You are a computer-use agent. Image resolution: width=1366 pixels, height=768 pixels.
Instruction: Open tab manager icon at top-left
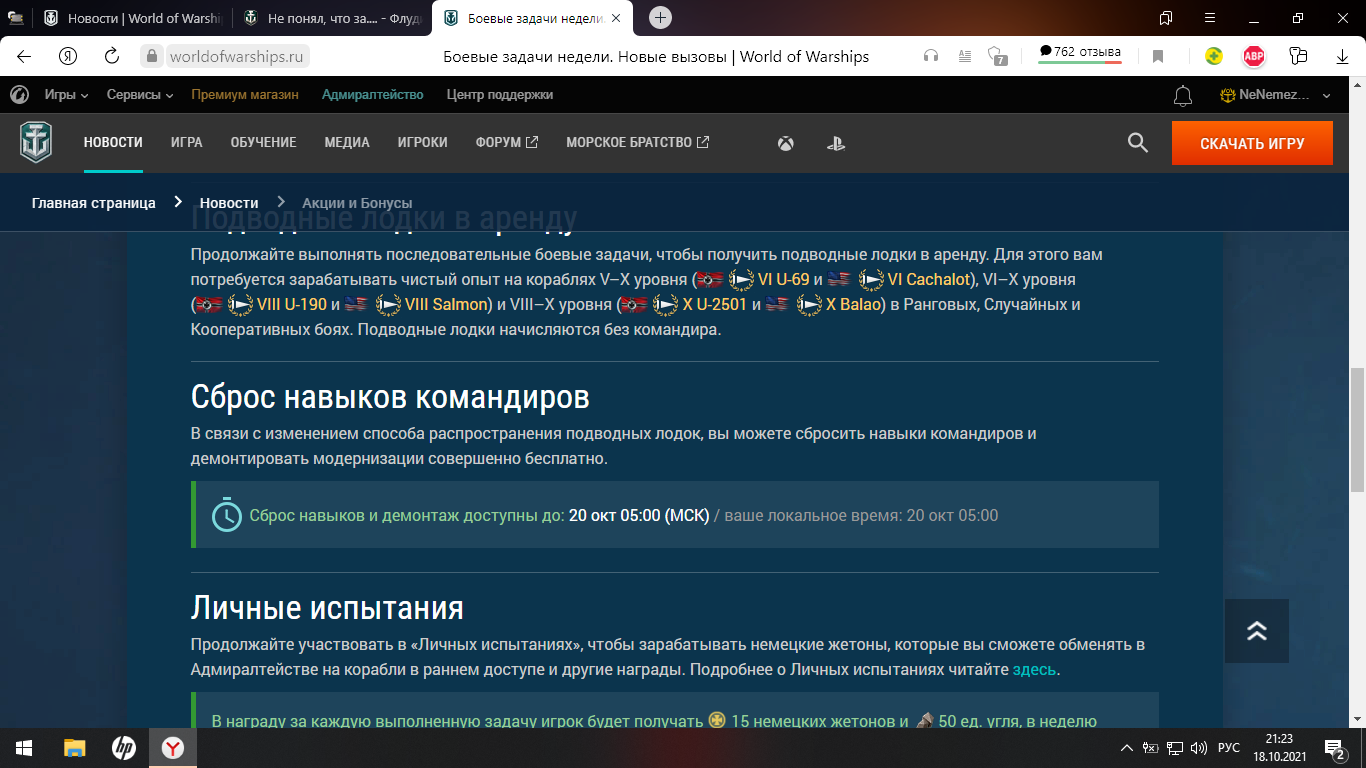pos(15,18)
